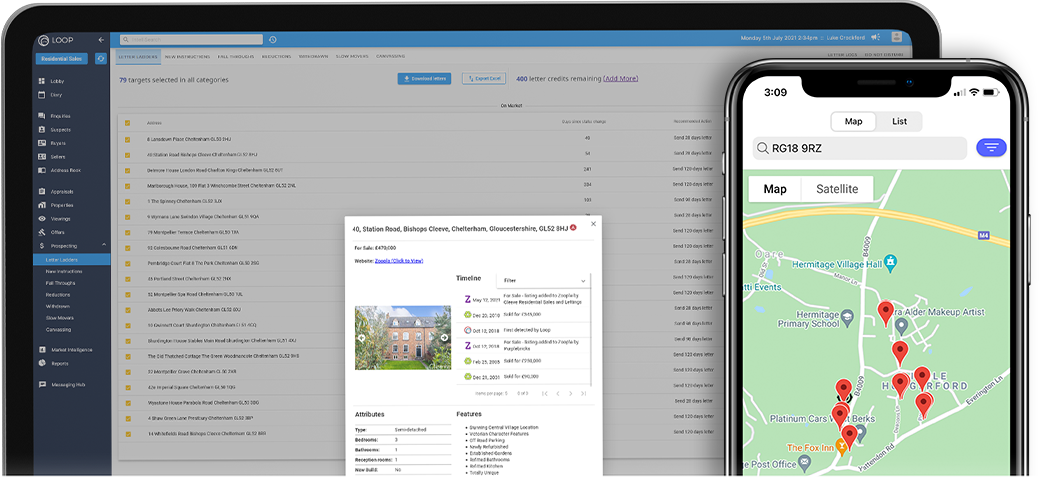Toggle the select-all checkbox in Address header
This screenshot has height=477, width=1039.
tap(127, 122)
